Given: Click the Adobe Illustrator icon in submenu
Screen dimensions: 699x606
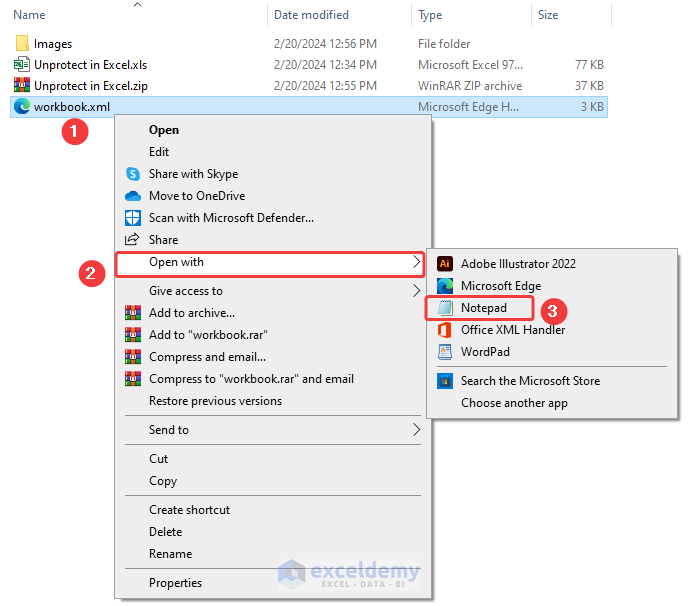Looking at the screenshot, I should (444, 264).
